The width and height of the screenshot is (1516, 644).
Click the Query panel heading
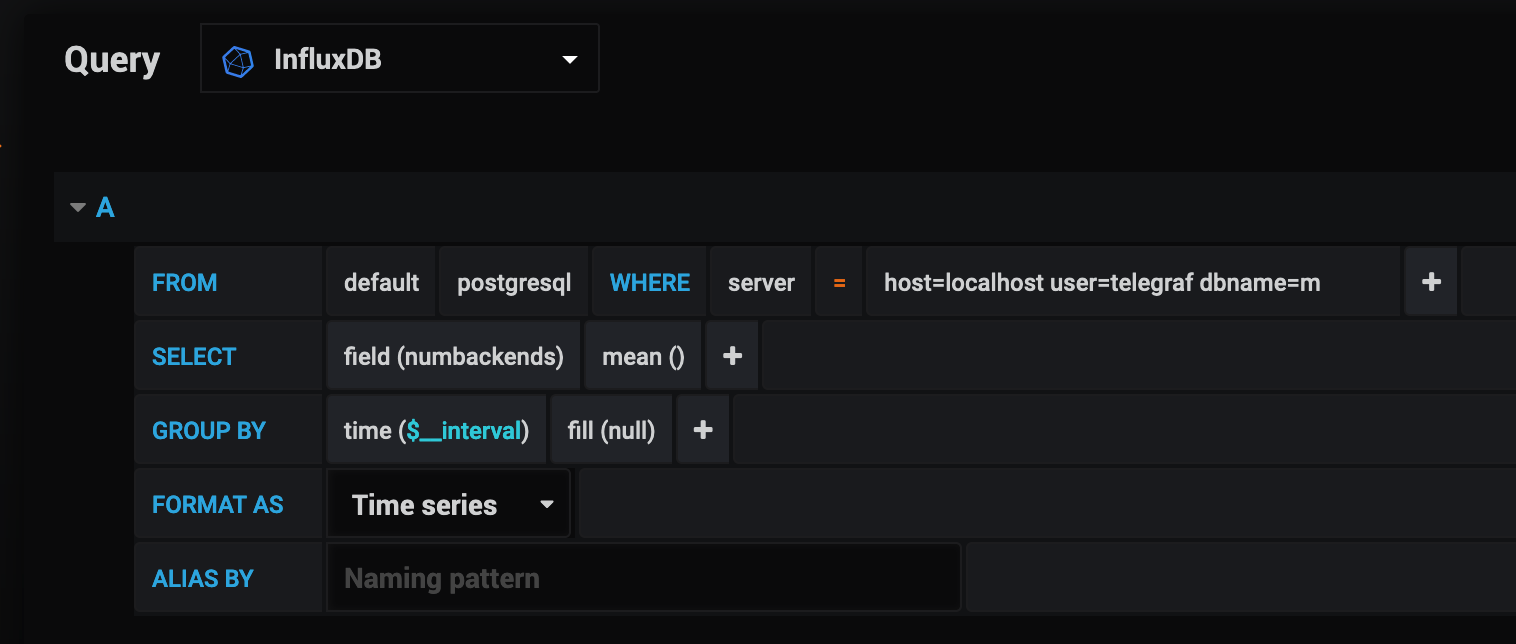point(112,60)
